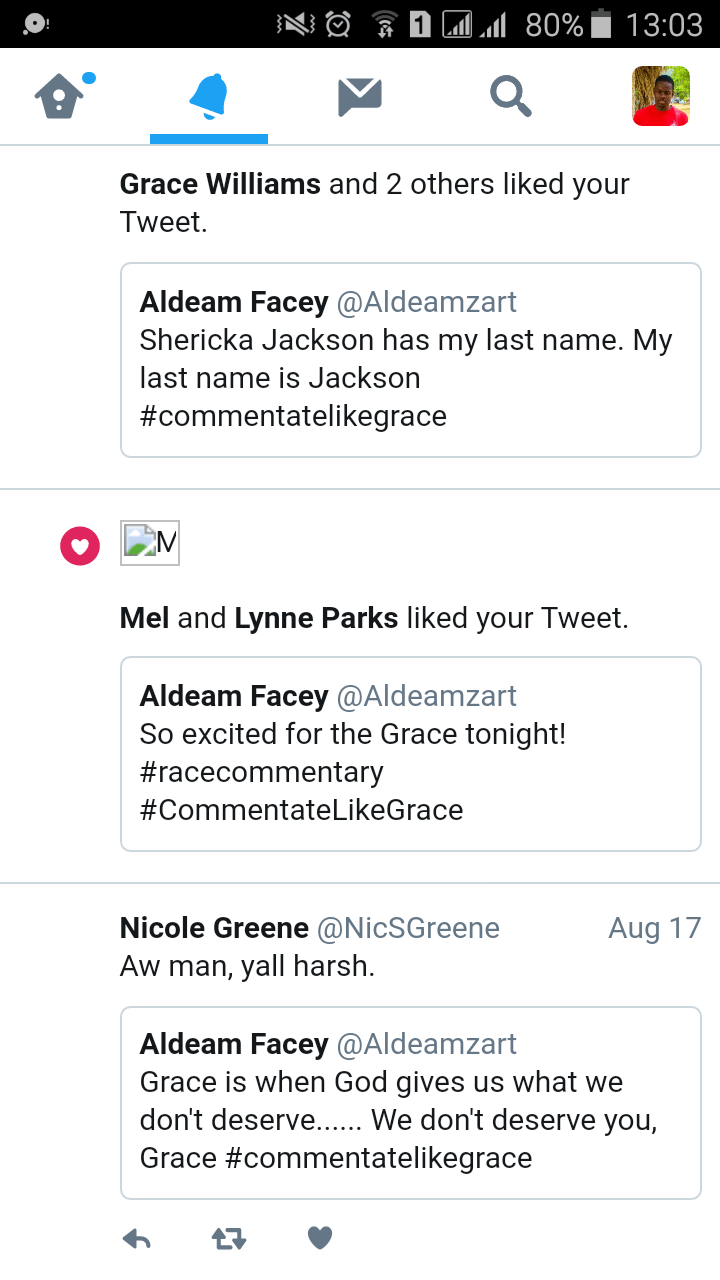This screenshot has width=720, height=1280.
Task: Open Nicole Greene's profile name
Action: 214,928
